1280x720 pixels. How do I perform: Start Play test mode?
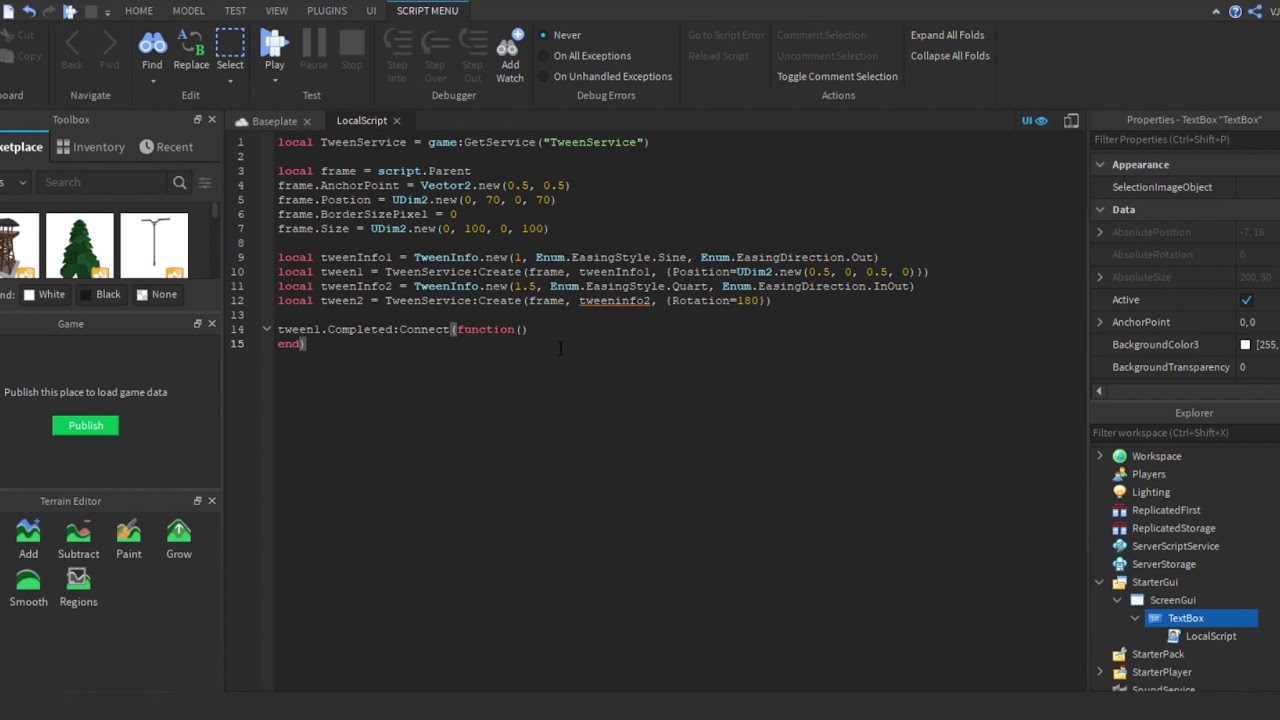click(x=274, y=51)
